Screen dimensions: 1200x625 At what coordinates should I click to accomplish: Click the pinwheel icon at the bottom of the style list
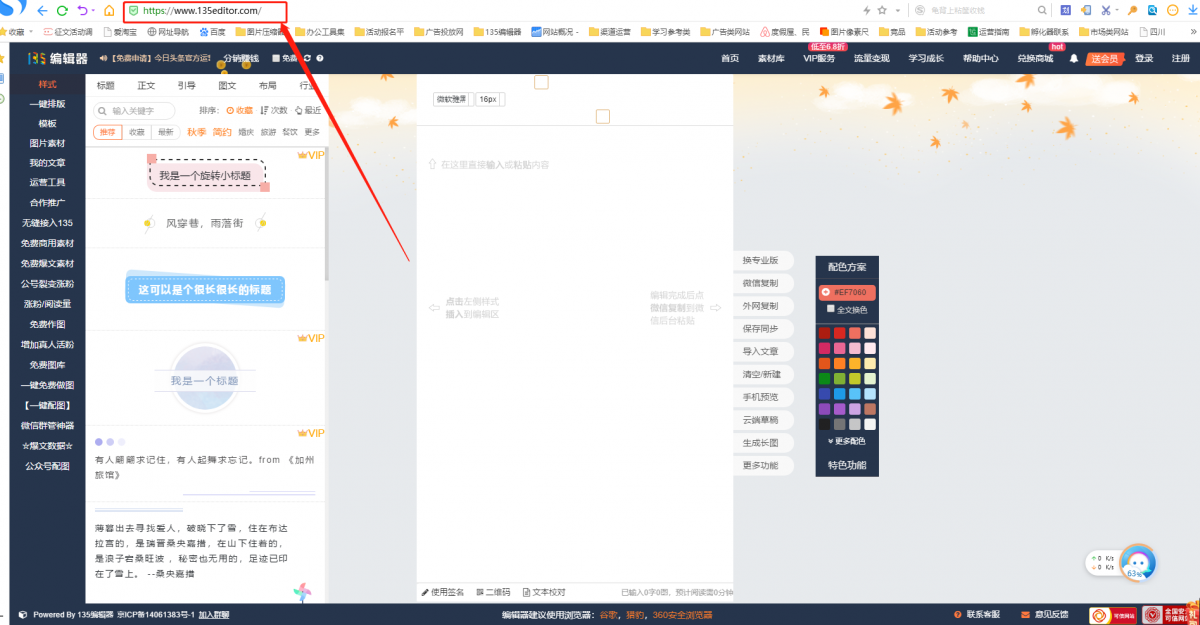pos(303,593)
